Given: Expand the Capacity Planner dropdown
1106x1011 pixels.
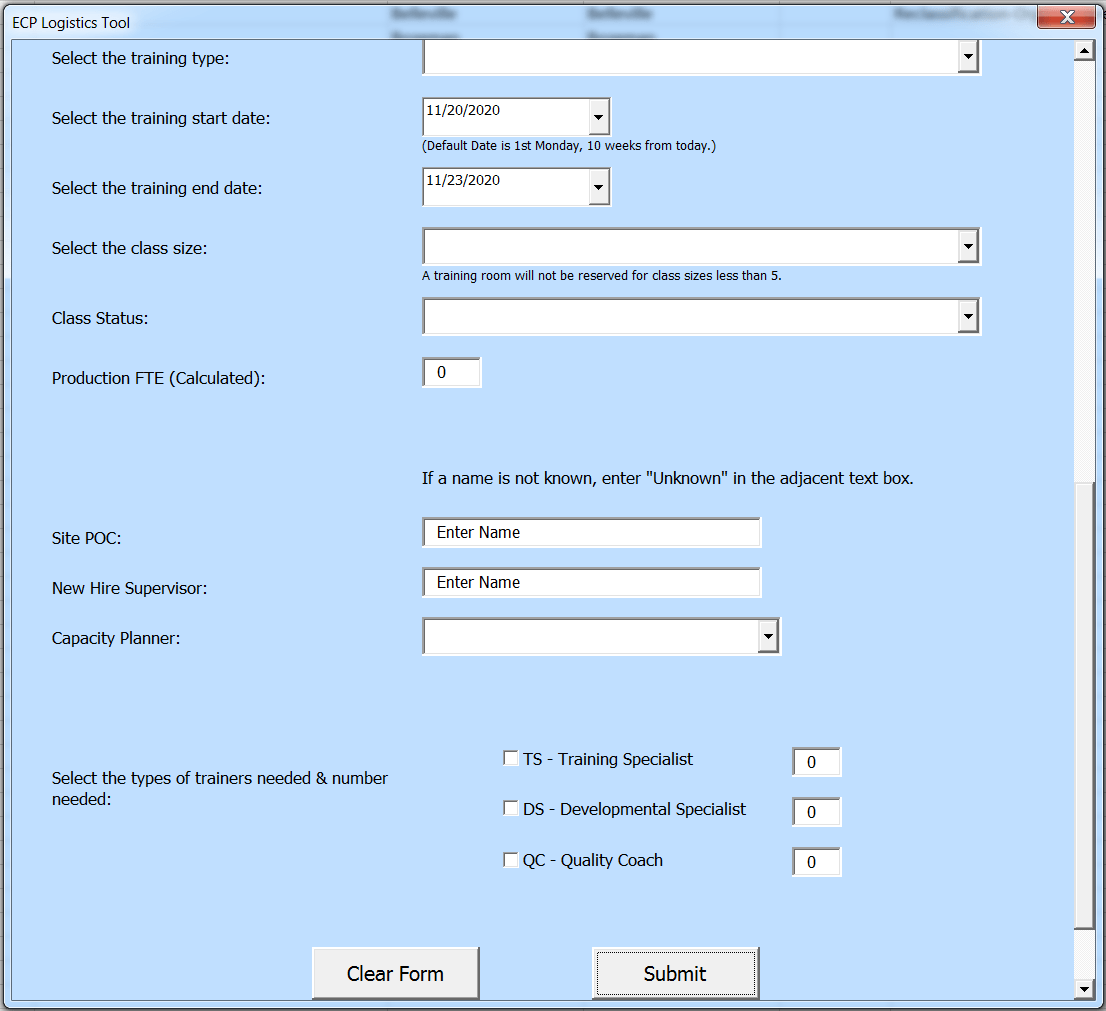Looking at the screenshot, I should pos(767,636).
